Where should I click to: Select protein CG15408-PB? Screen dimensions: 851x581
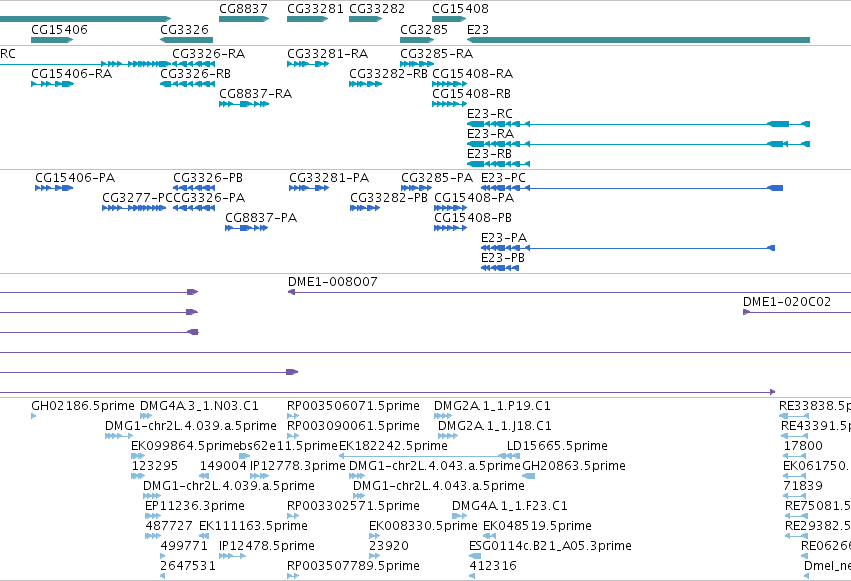pos(450,228)
